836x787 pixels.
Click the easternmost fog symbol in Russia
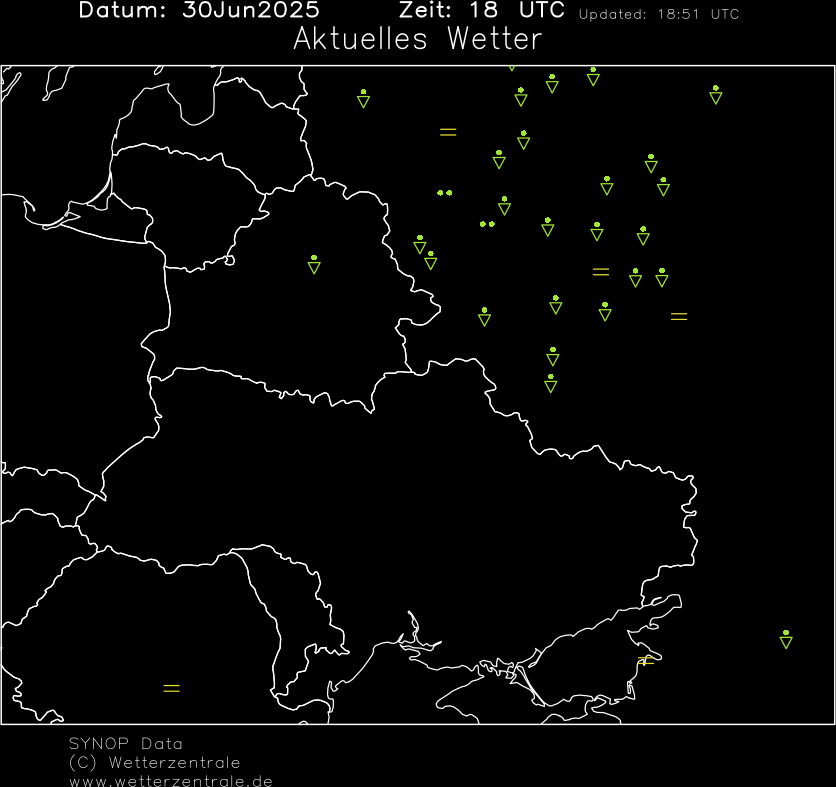(x=679, y=317)
